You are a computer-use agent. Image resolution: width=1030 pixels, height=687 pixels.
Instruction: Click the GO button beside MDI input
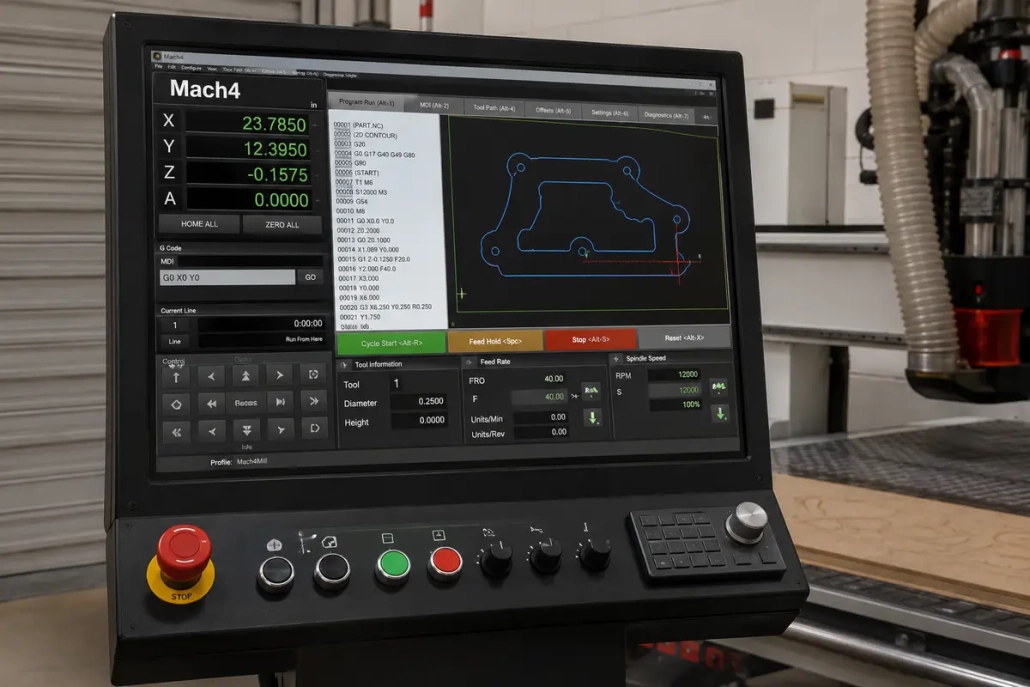311,277
